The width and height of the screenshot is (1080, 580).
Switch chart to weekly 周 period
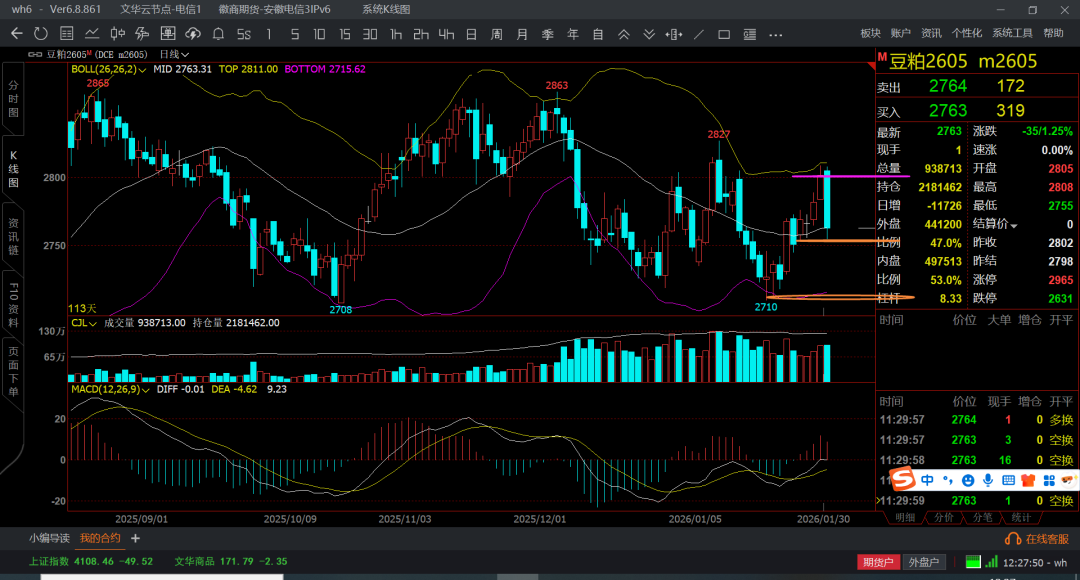[x=496, y=34]
